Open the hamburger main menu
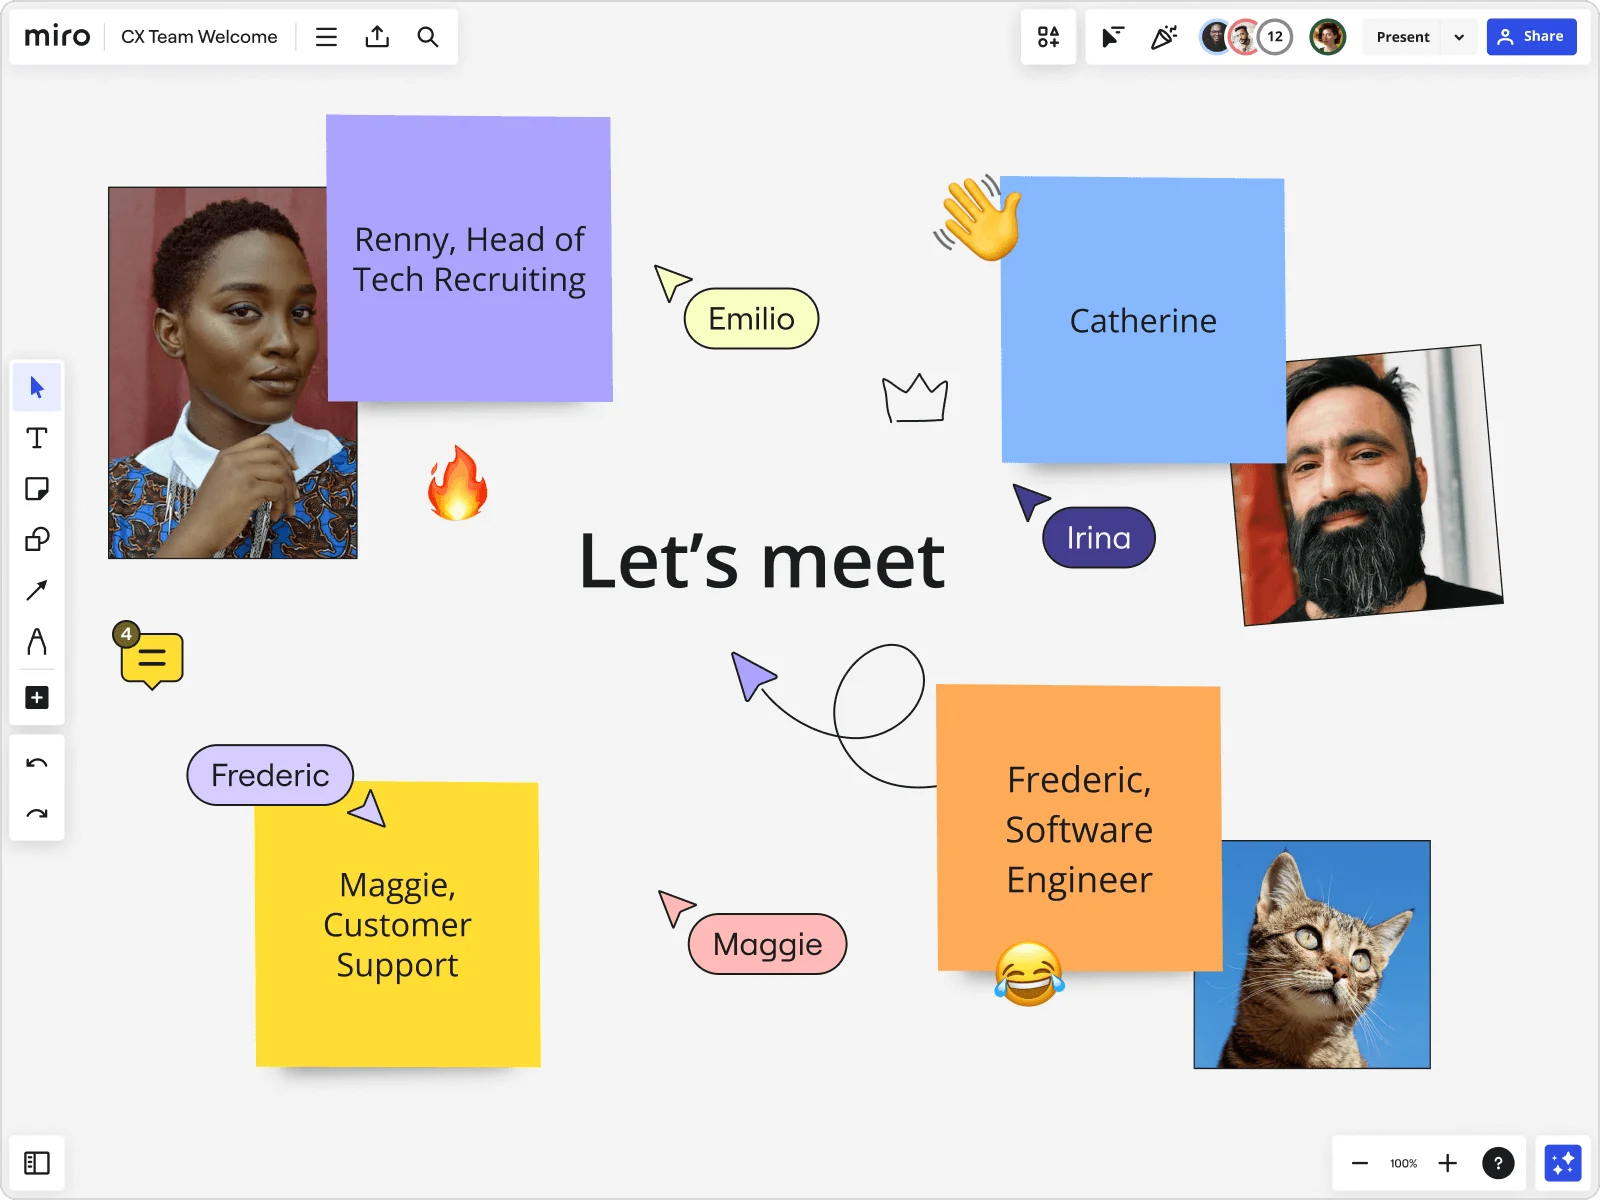The height and width of the screenshot is (1200, 1600). pos(326,37)
